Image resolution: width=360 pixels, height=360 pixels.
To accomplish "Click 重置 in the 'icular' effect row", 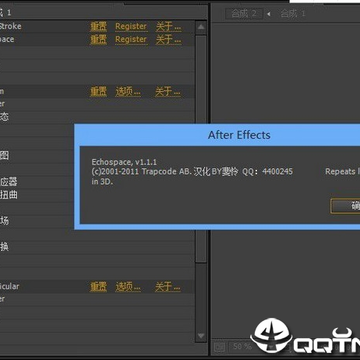I will pyautogui.click(x=99, y=287).
